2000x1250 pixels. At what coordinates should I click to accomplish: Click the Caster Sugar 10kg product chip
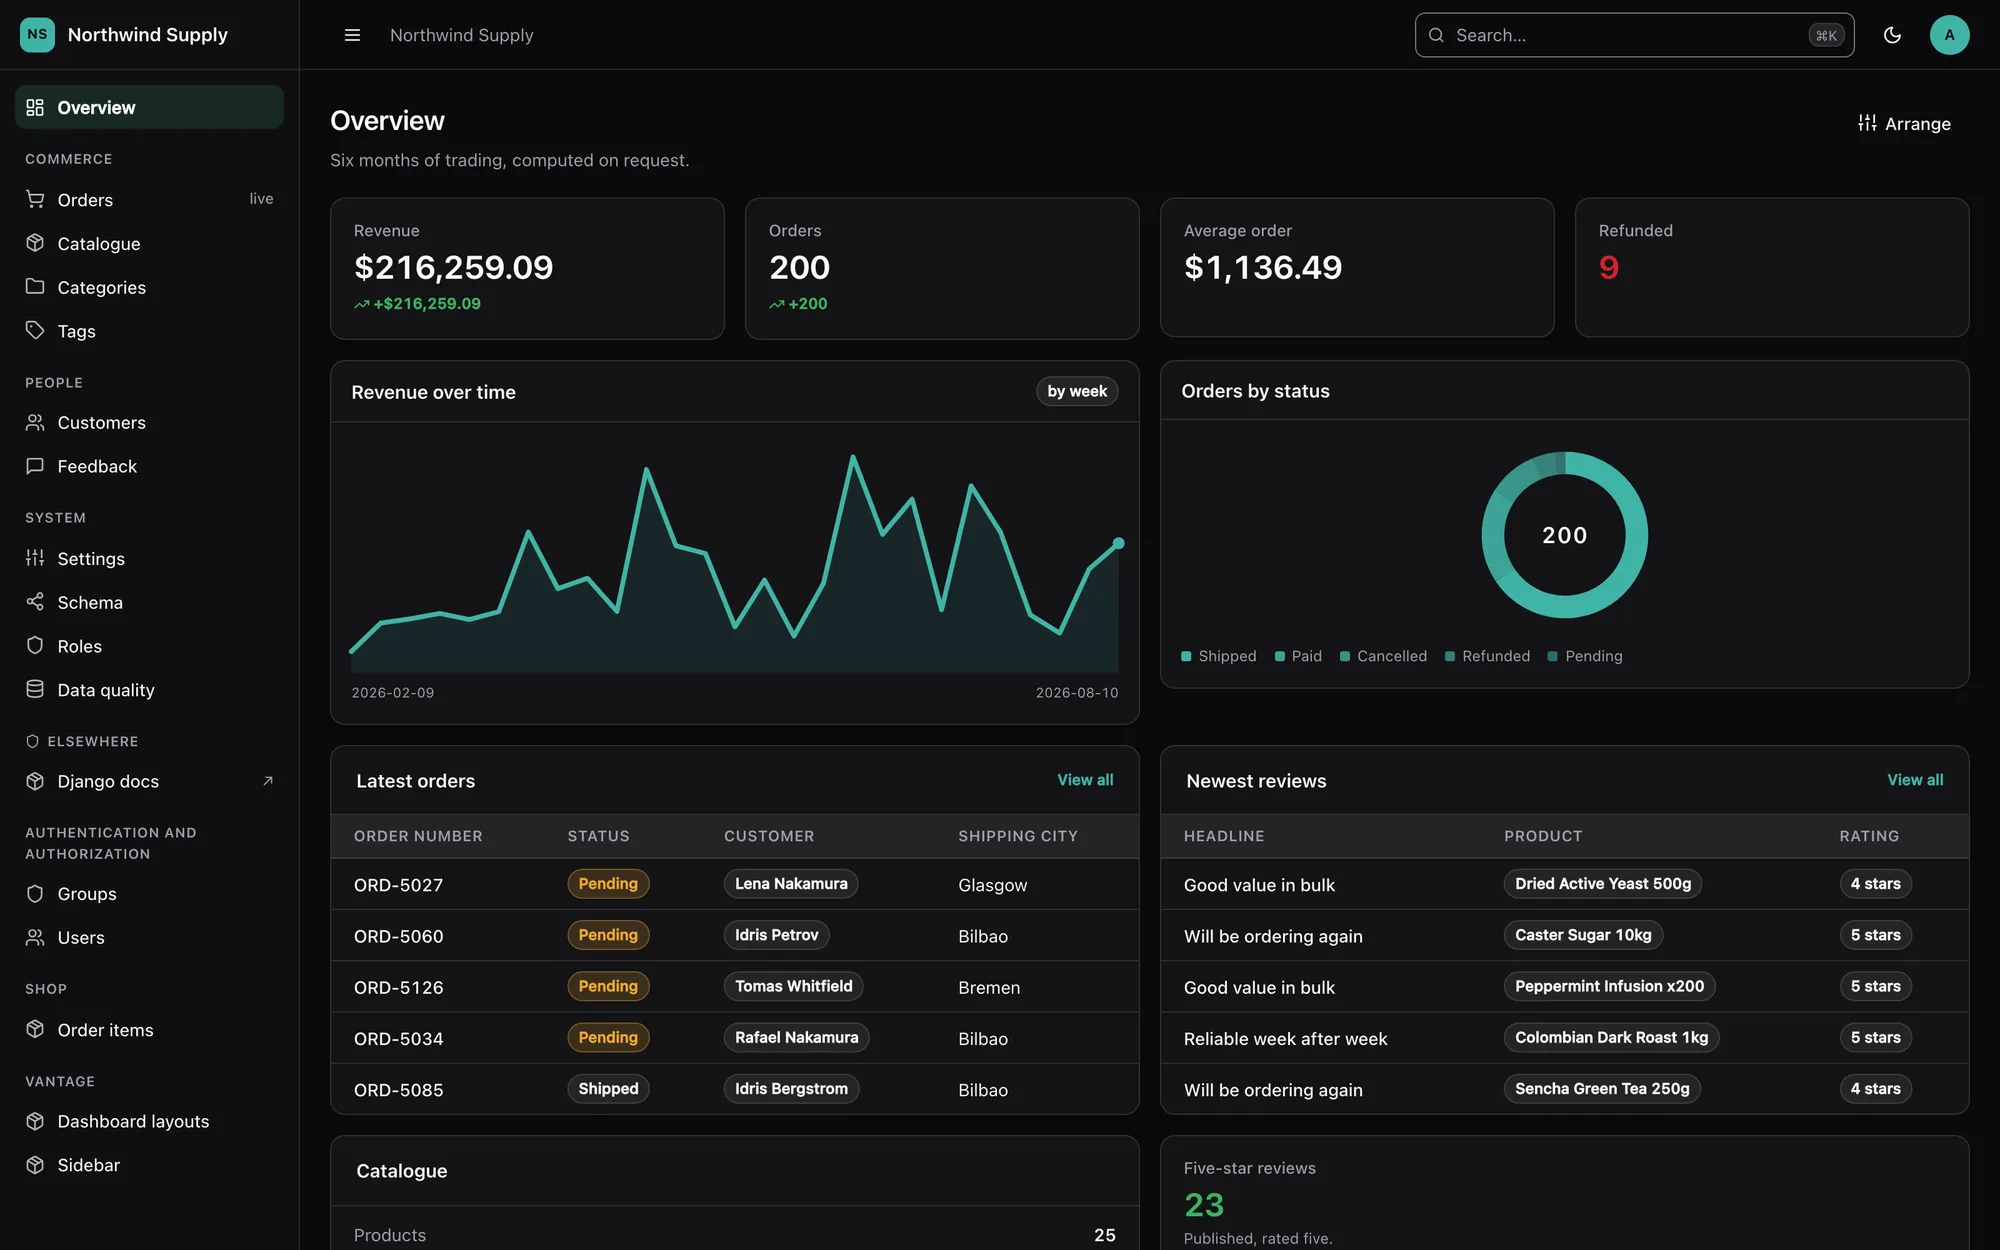[1583, 935]
